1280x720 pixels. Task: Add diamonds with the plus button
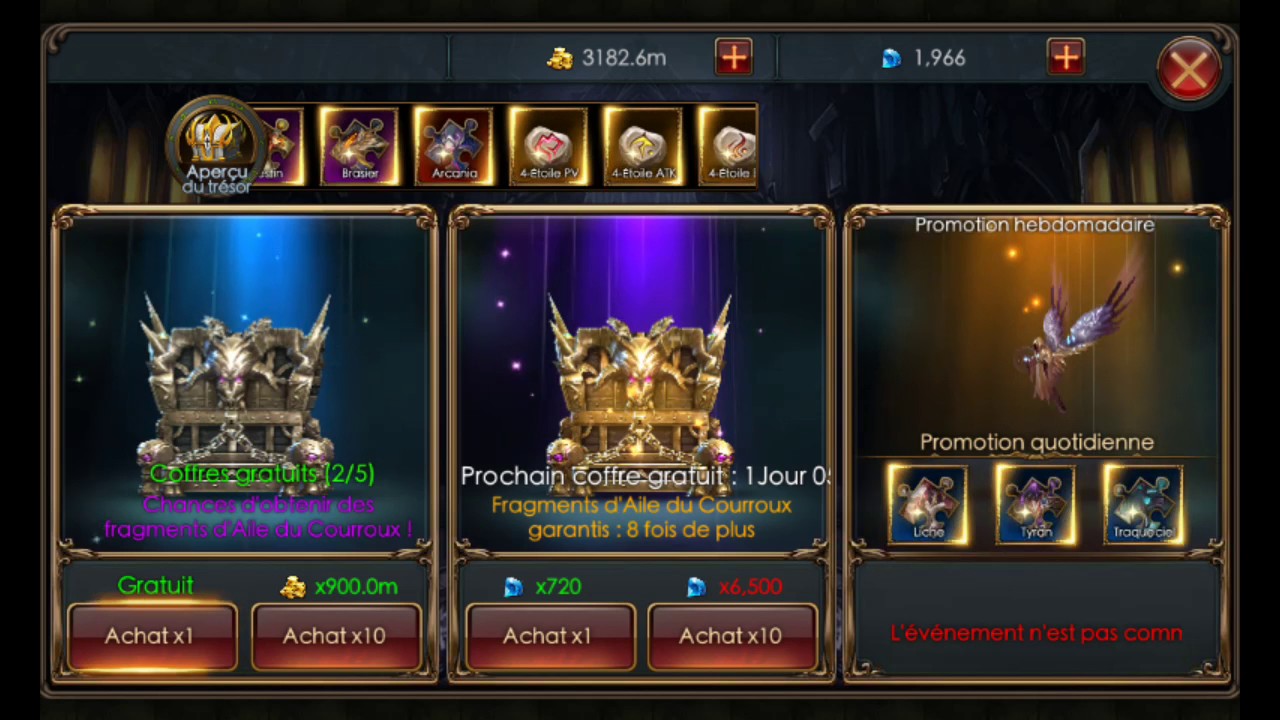coord(1066,57)
